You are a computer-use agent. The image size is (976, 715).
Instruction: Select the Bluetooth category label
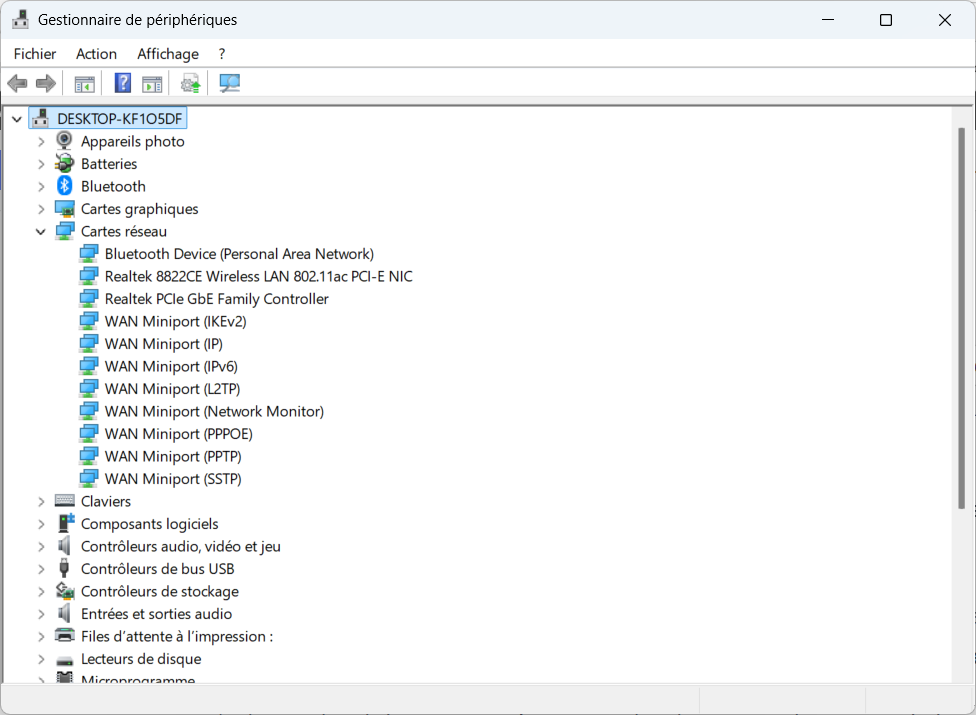(x=113, y=186)
